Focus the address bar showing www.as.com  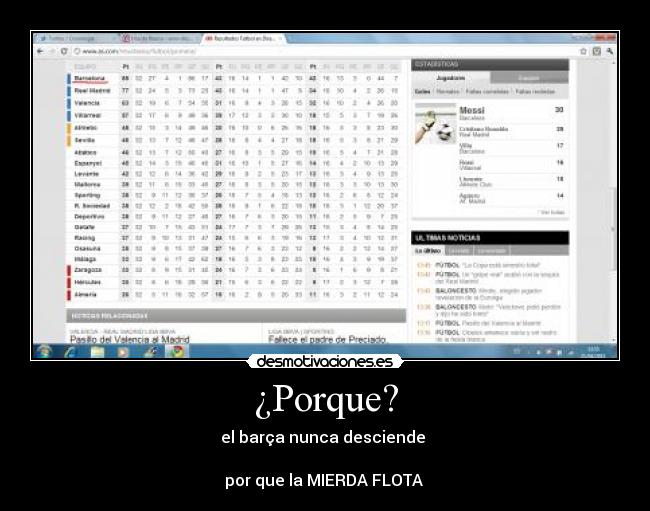[x=323, y=51]
